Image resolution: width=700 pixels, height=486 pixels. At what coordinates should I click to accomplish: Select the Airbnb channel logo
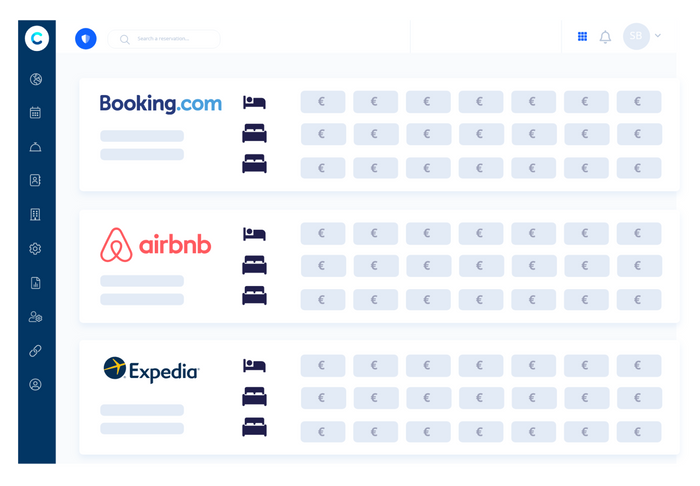point(156,244)
